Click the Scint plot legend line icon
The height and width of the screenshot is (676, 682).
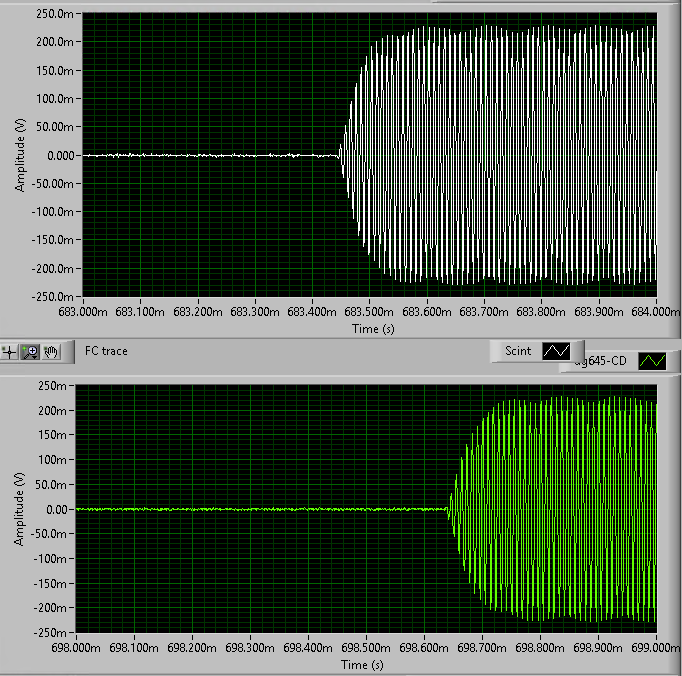(x=556, y=351)
